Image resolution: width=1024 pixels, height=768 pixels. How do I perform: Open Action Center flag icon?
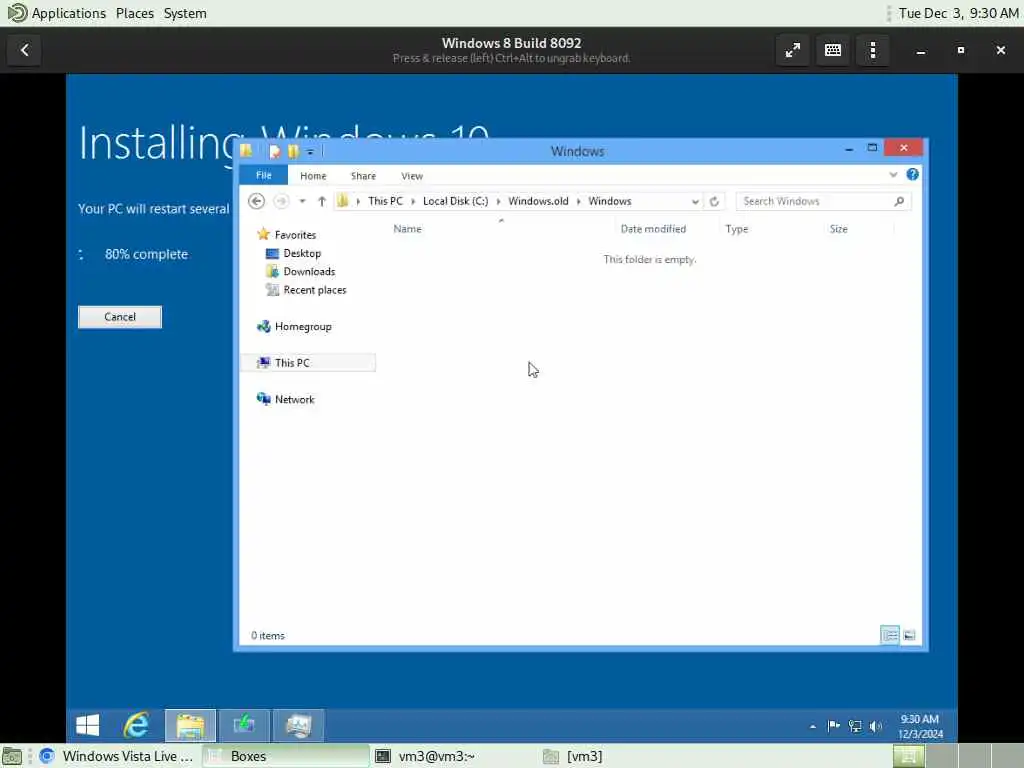coord(834,726)
